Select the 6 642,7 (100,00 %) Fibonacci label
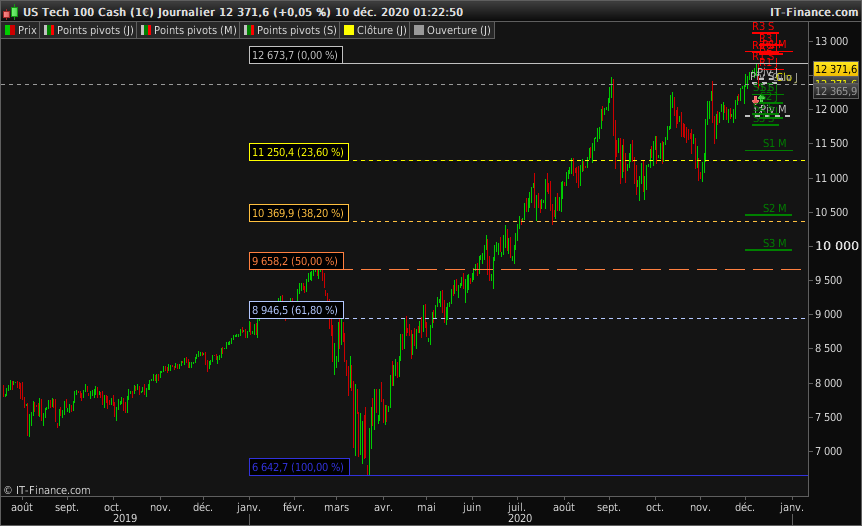The image size is (862, 526). (x=299, y=467)
